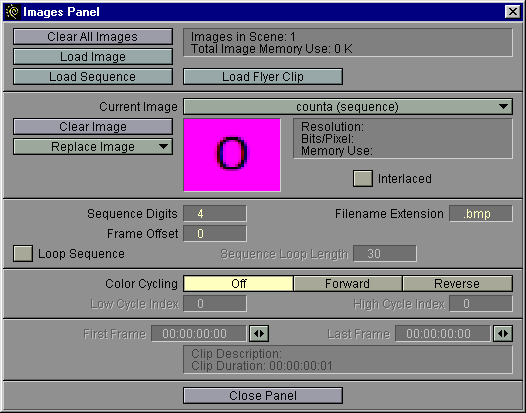
Task: Click the Filename Extension .bmp field
Action: point(481,213)
